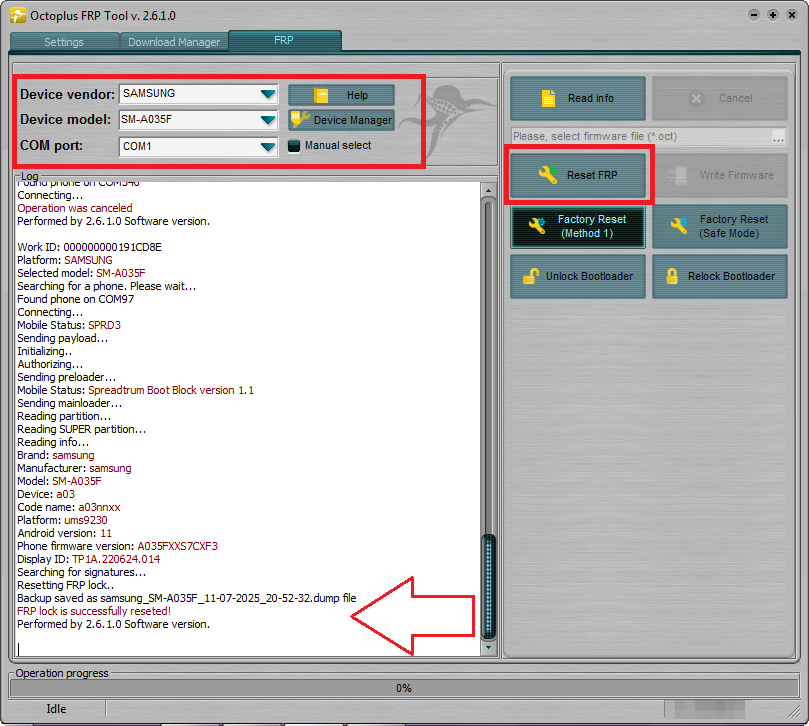Open the Download Manager tab
The image size is (809, 726).
point(174,42)
